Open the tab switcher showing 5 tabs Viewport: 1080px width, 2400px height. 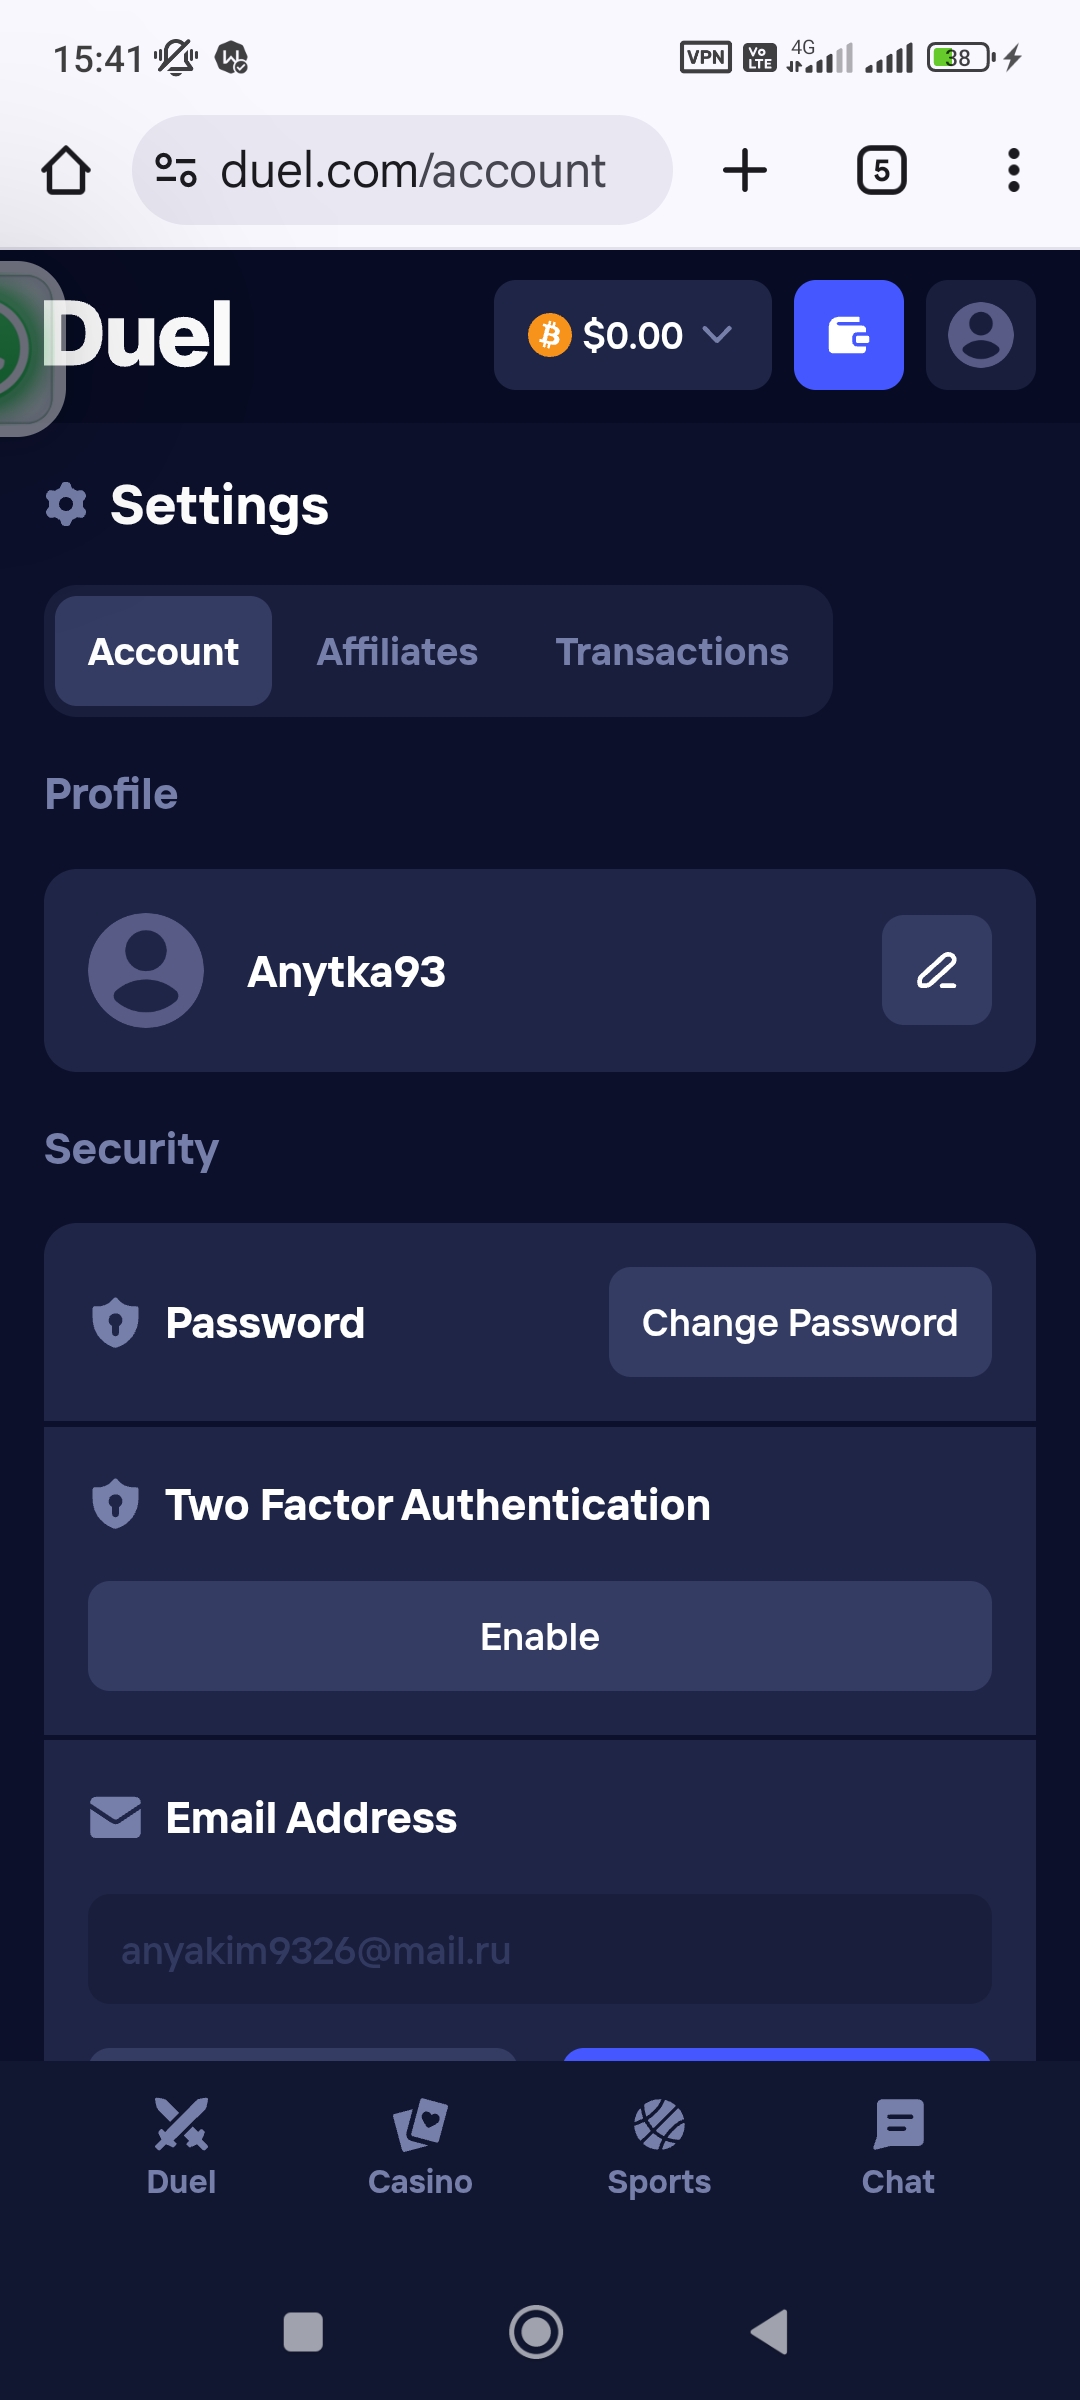[x=881, y=170]
